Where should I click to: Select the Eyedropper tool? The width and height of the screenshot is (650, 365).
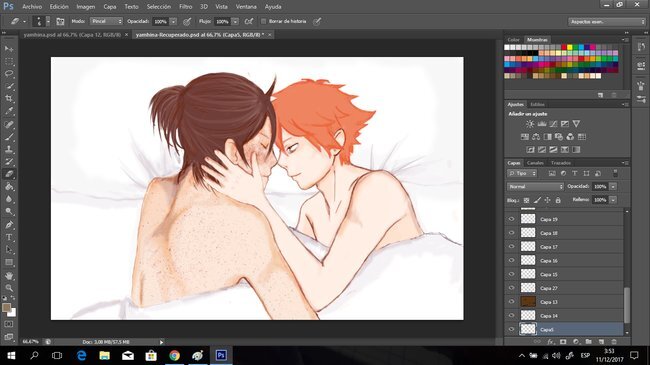tap(9, 111)
